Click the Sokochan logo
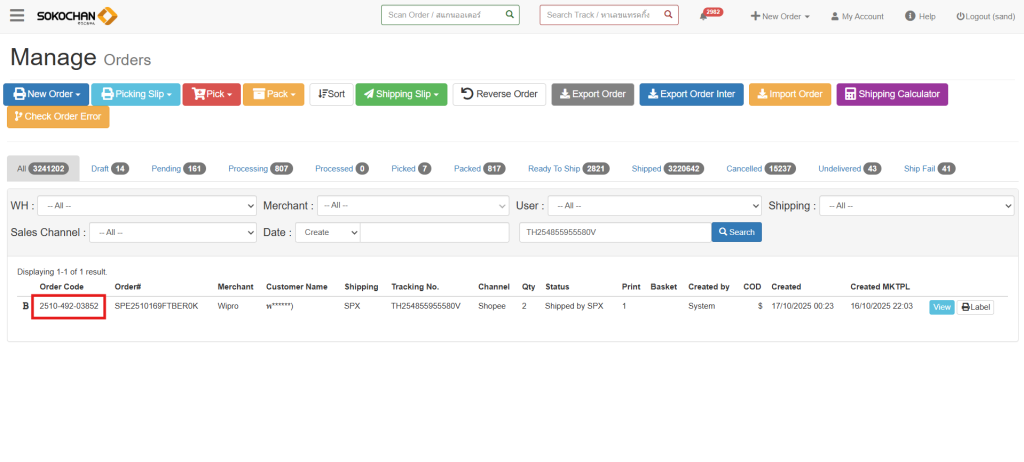The image size is (1024, 462). (77, 16)
